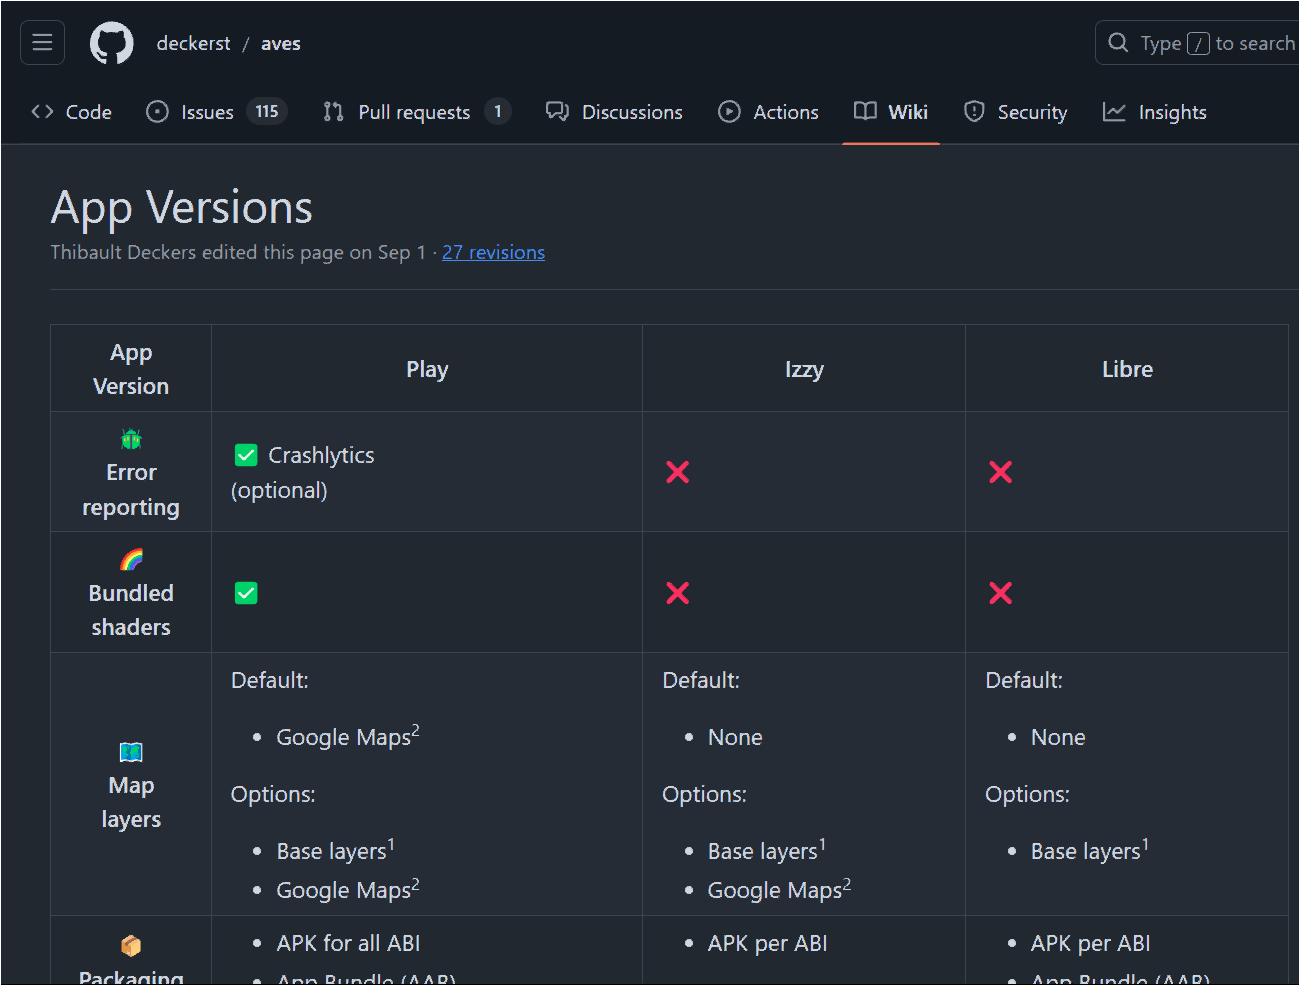This screenshot has width=1300, height=986.
Task: Open the Actions tab
Action: (768, 112)
